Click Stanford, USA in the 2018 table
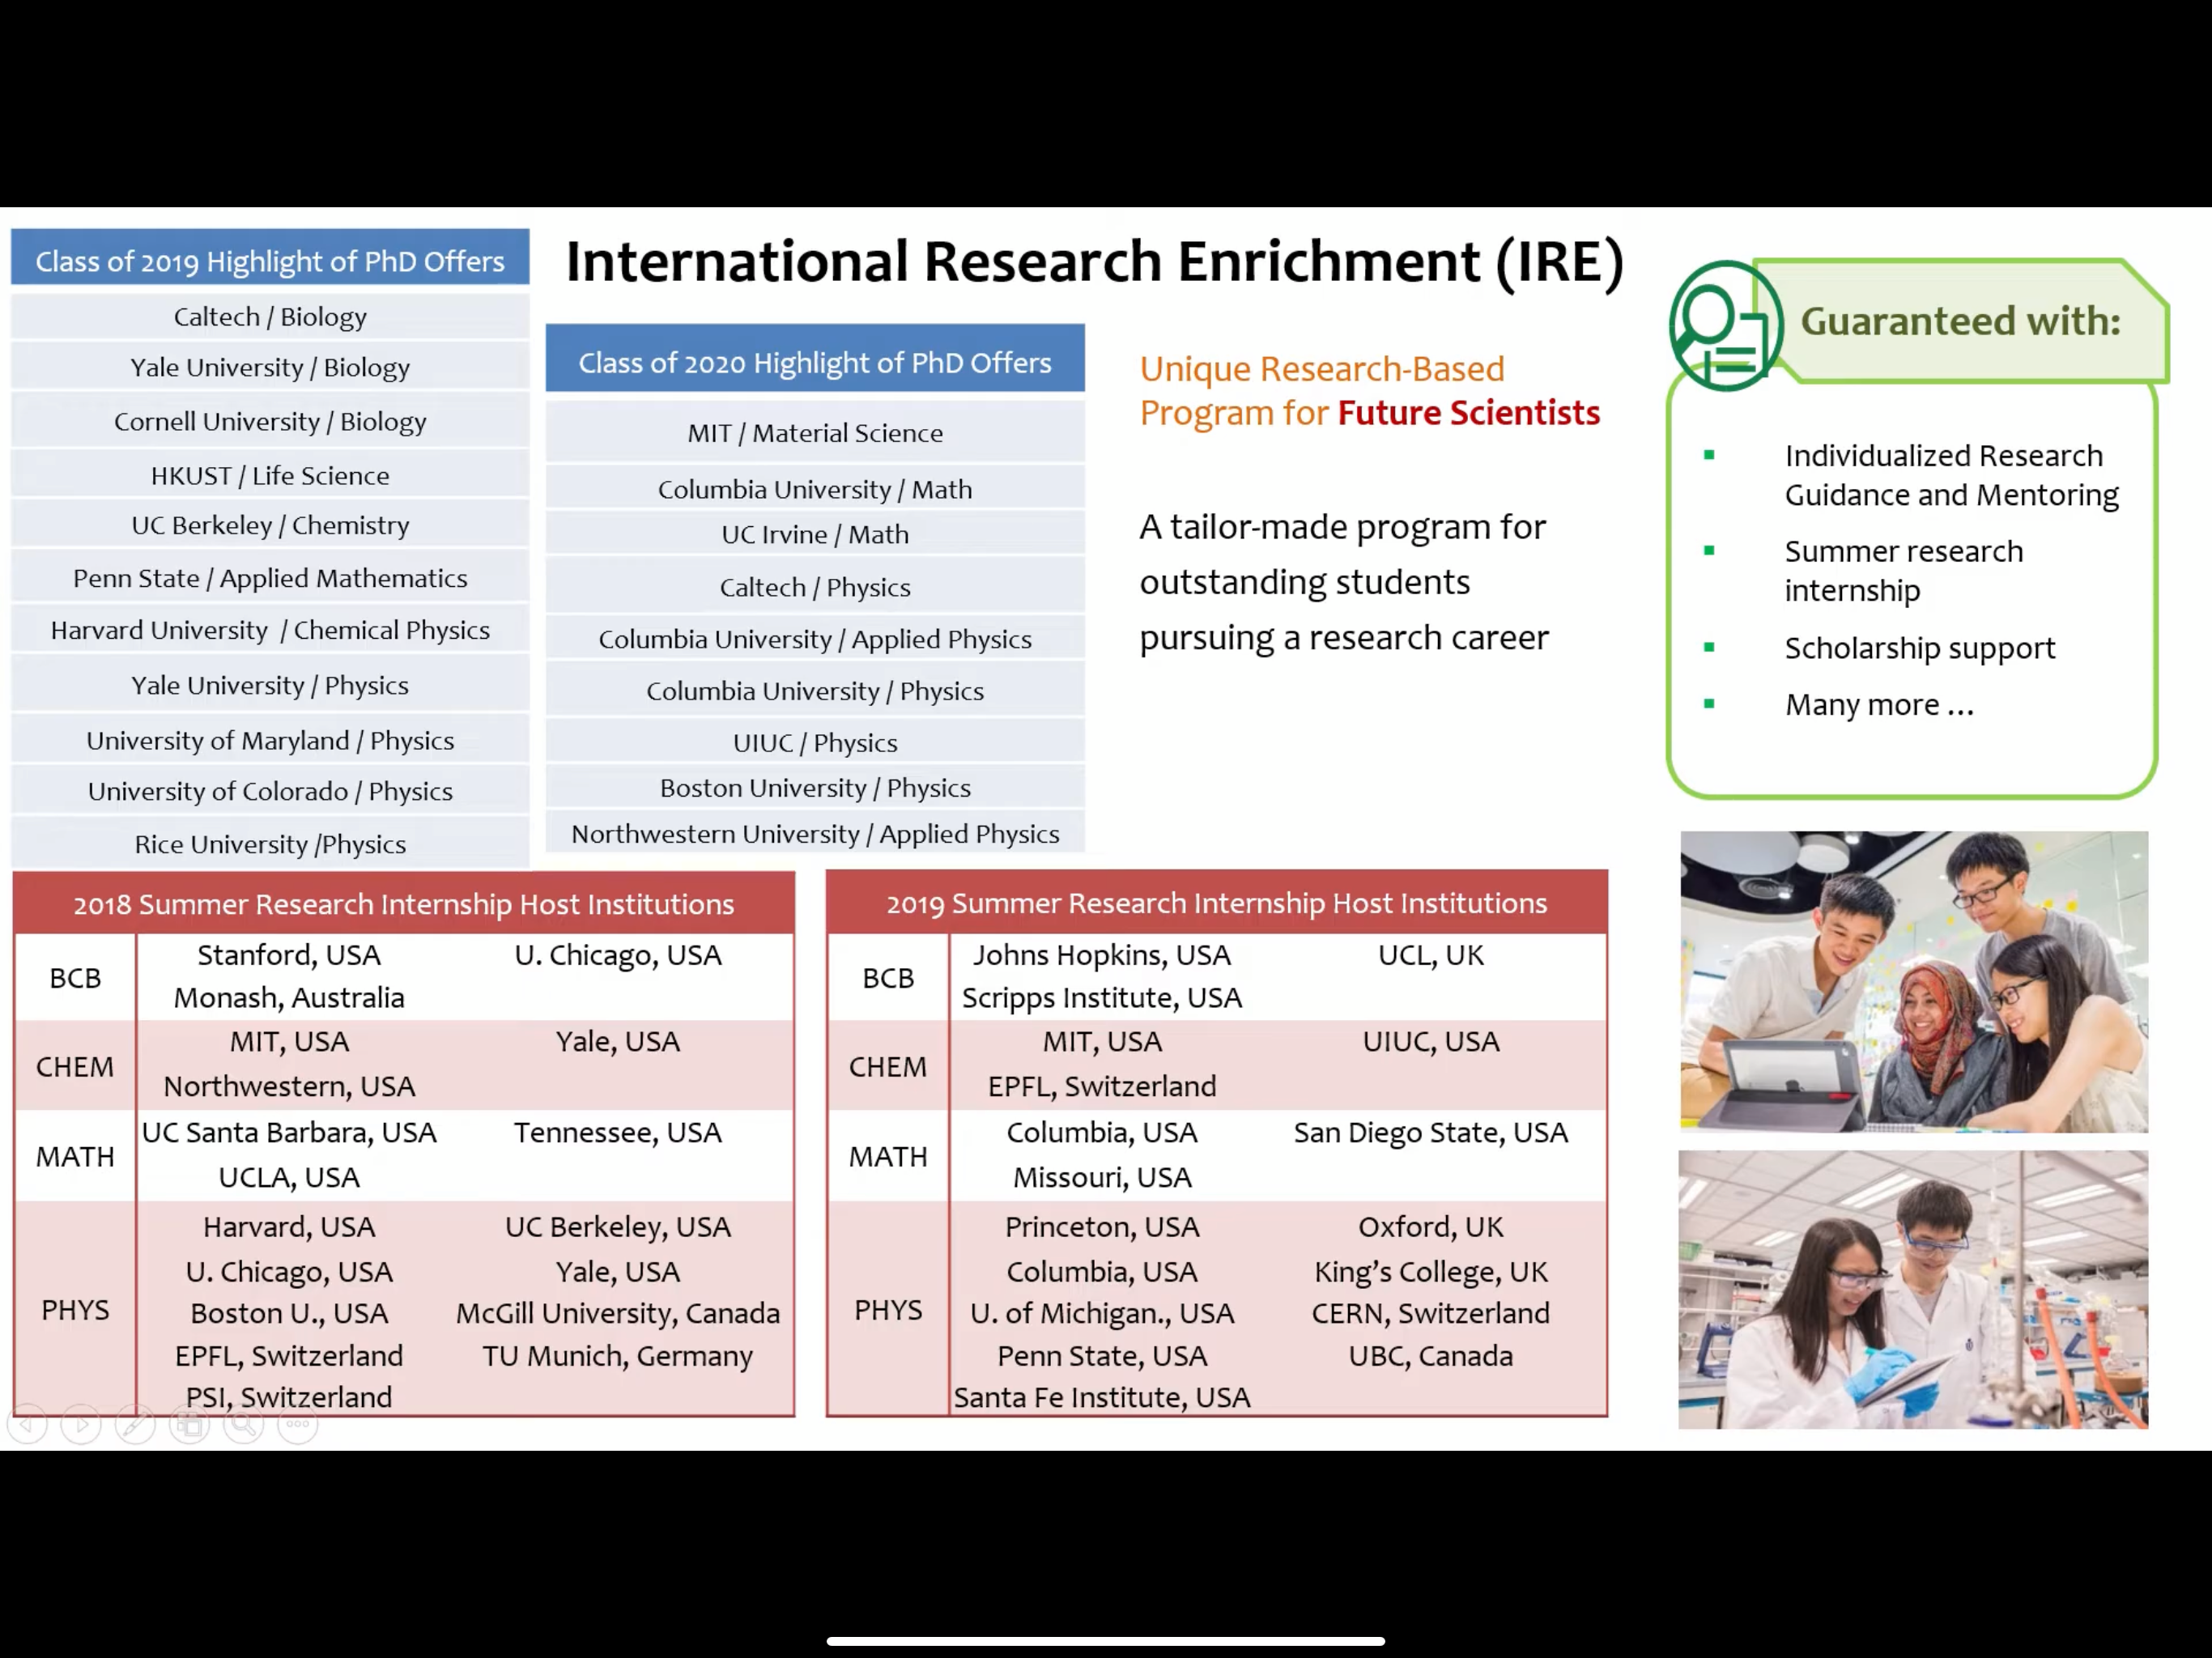The width and height of the screenshot is (2212, 1658). click(289, 955)
